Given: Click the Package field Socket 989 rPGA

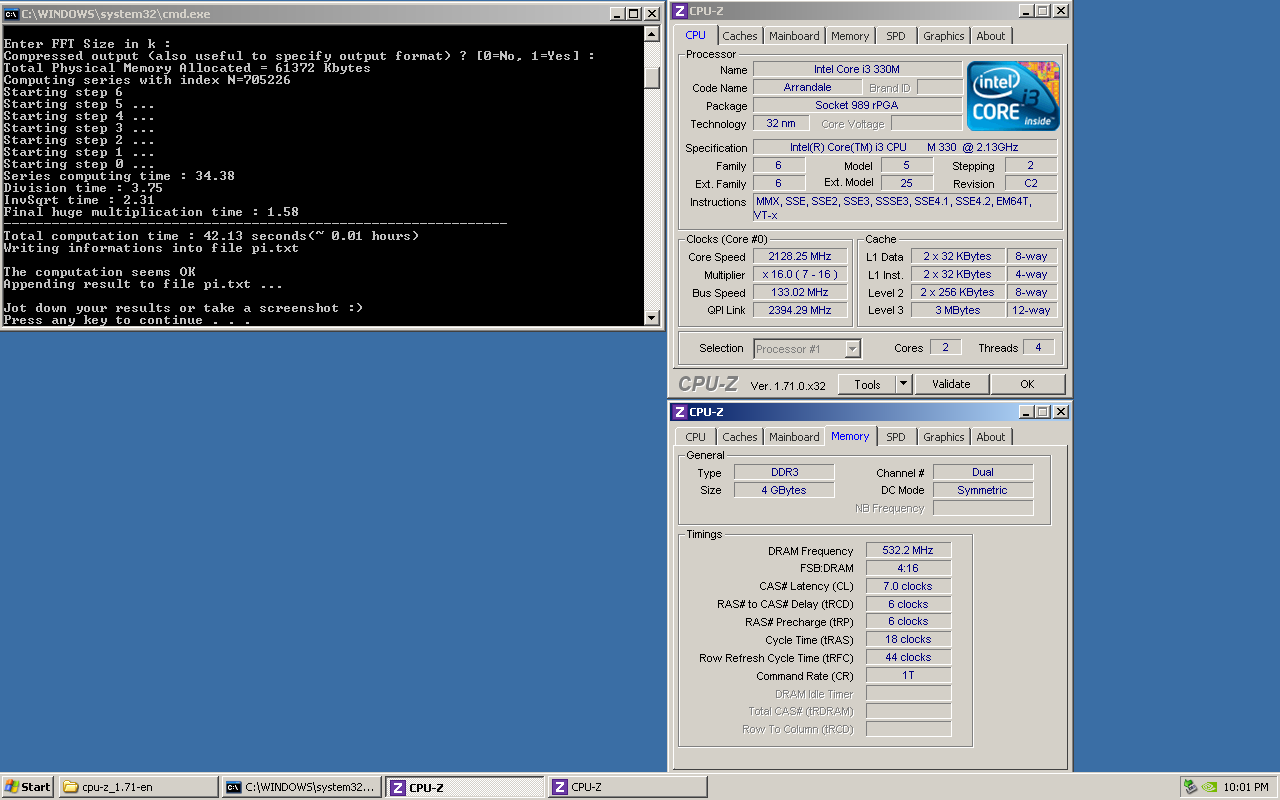Looking at the screenshot, I should tap(857, 106).
